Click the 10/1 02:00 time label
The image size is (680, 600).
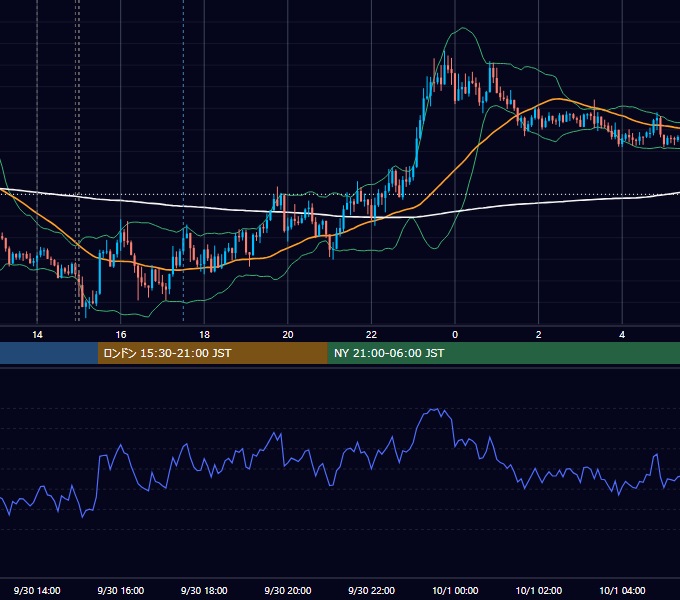click(x=539, y=590)
